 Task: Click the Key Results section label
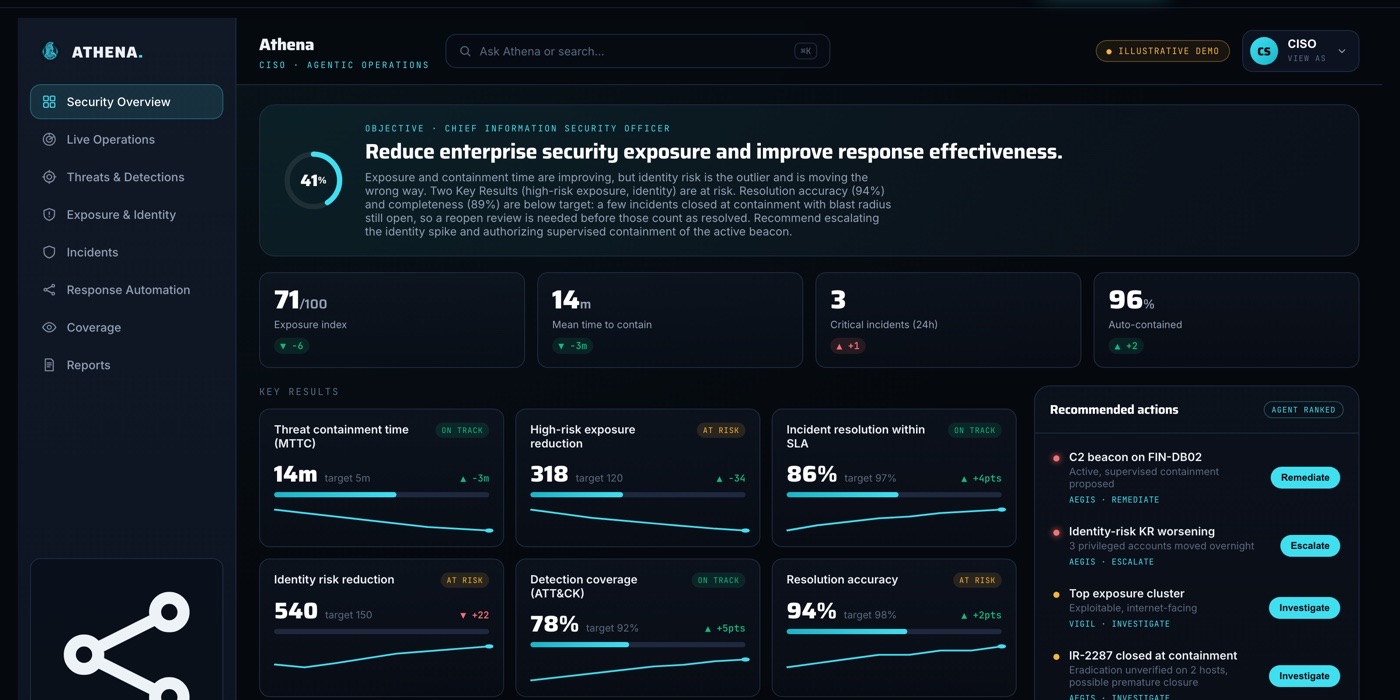click(299, 392)
